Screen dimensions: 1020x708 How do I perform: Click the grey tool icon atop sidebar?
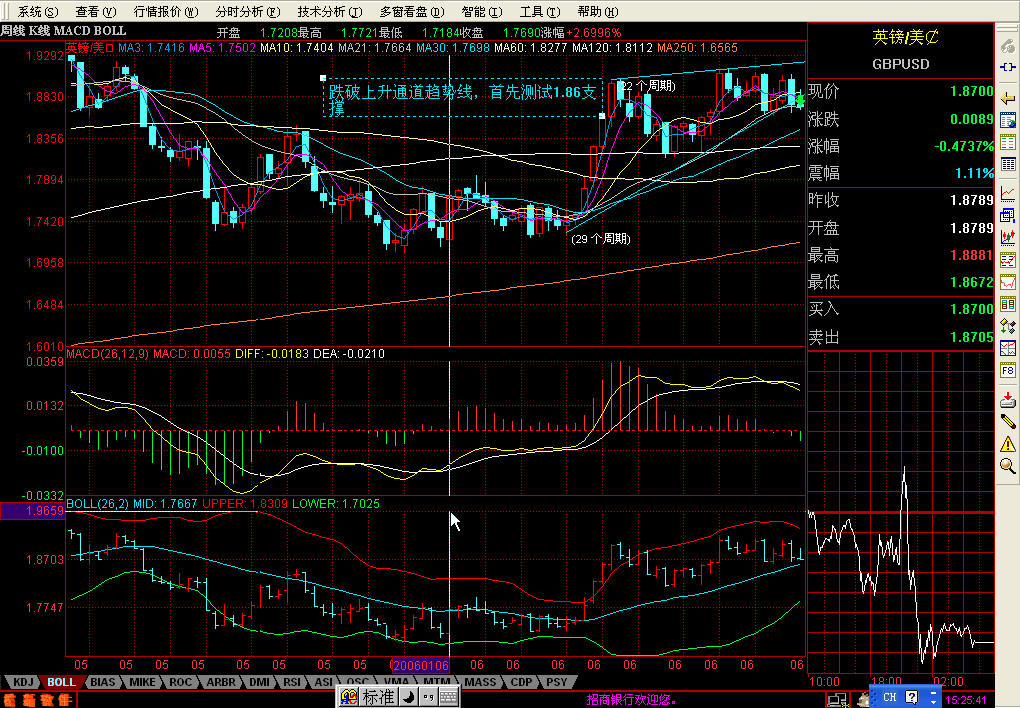click(1008, 46)
